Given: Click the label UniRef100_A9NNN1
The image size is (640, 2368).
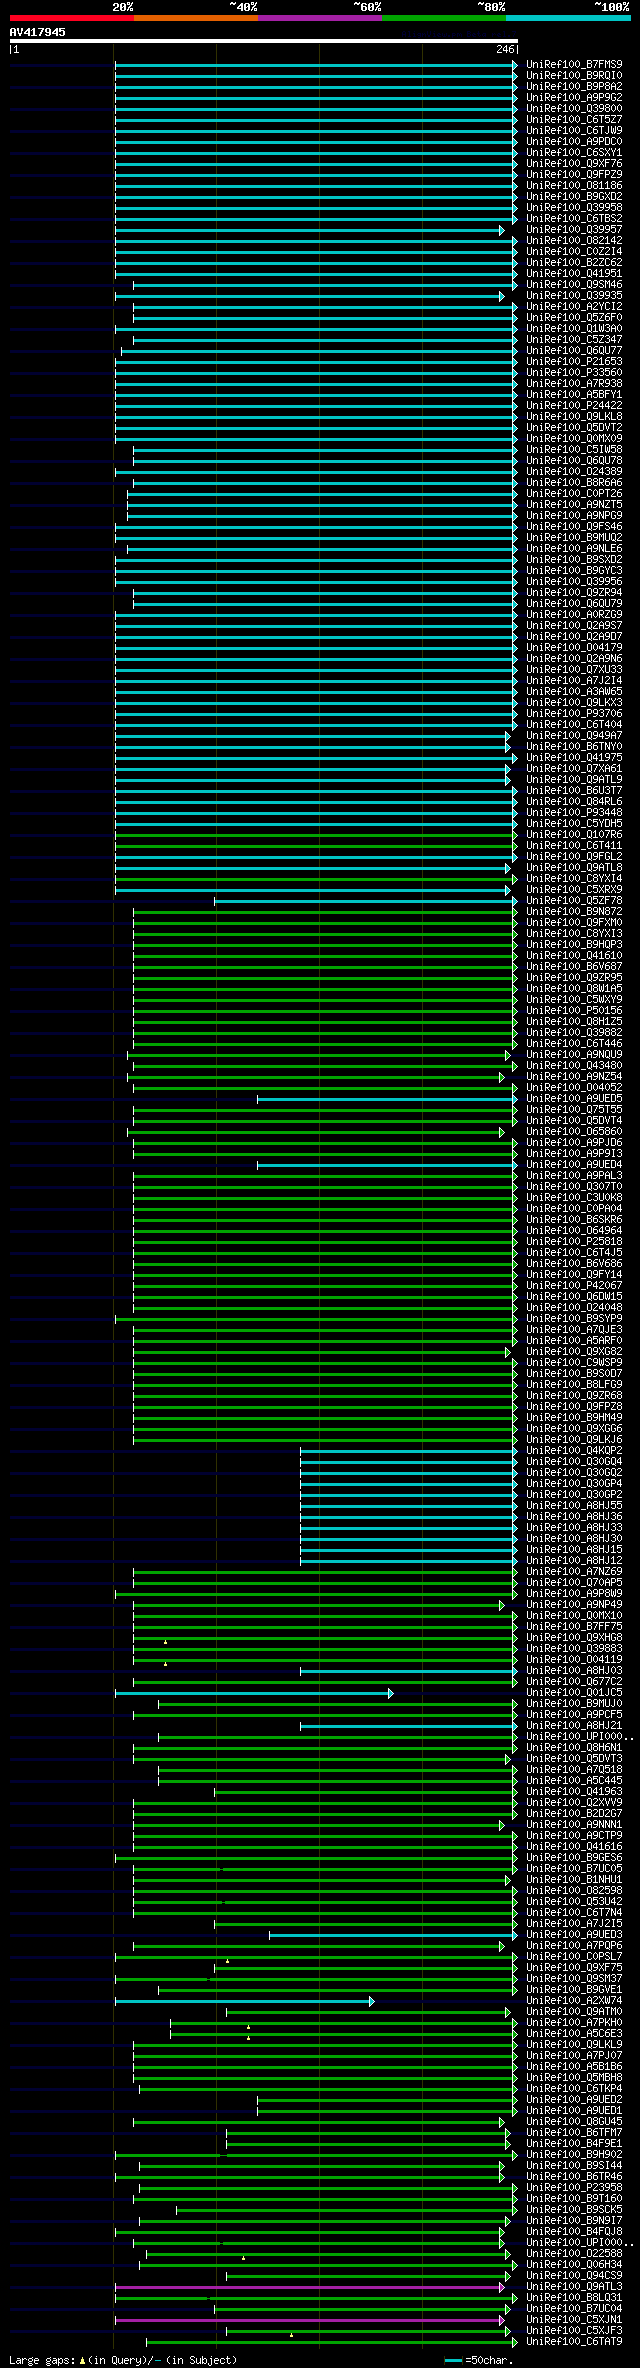Looking at the screenshot, I should pos(574,1825).
